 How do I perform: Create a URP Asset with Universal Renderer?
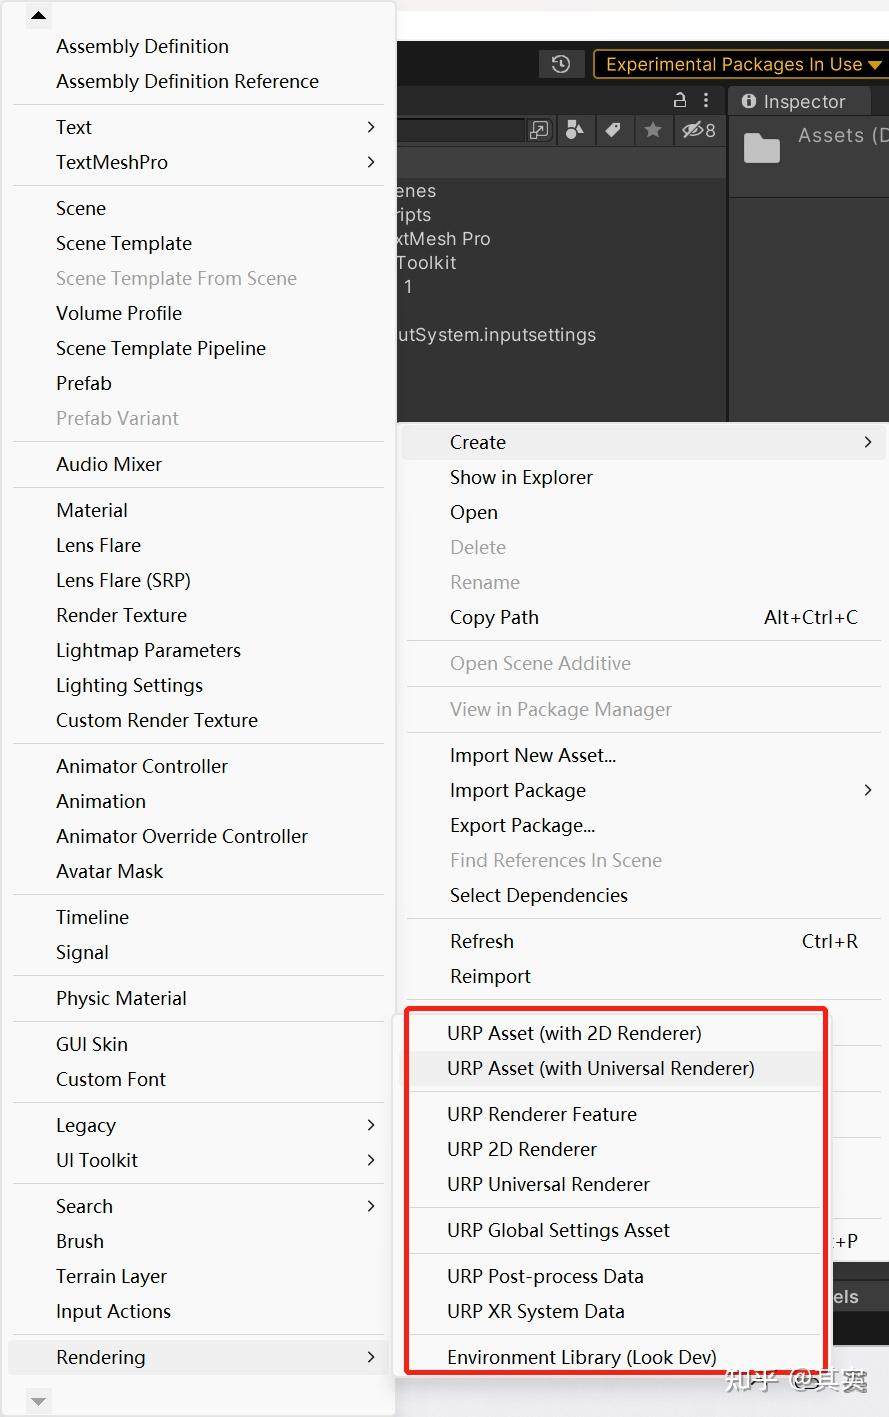[604, 1068]
